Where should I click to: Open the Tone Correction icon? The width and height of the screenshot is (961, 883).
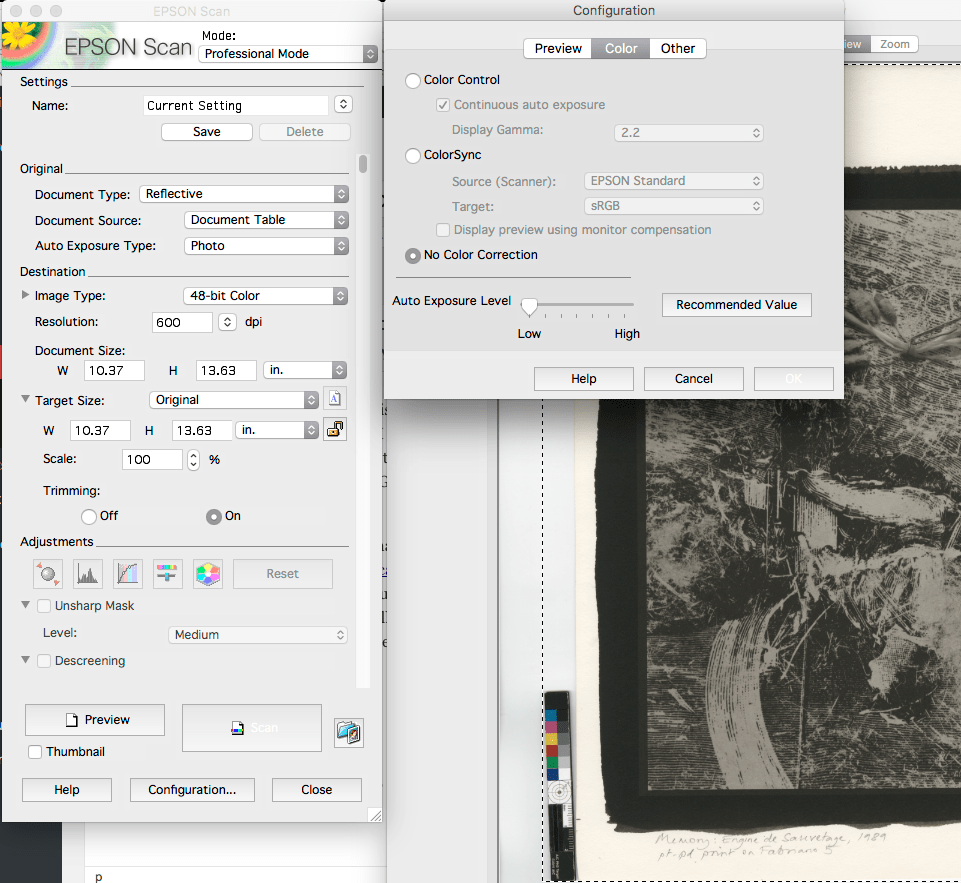point(128,574)
